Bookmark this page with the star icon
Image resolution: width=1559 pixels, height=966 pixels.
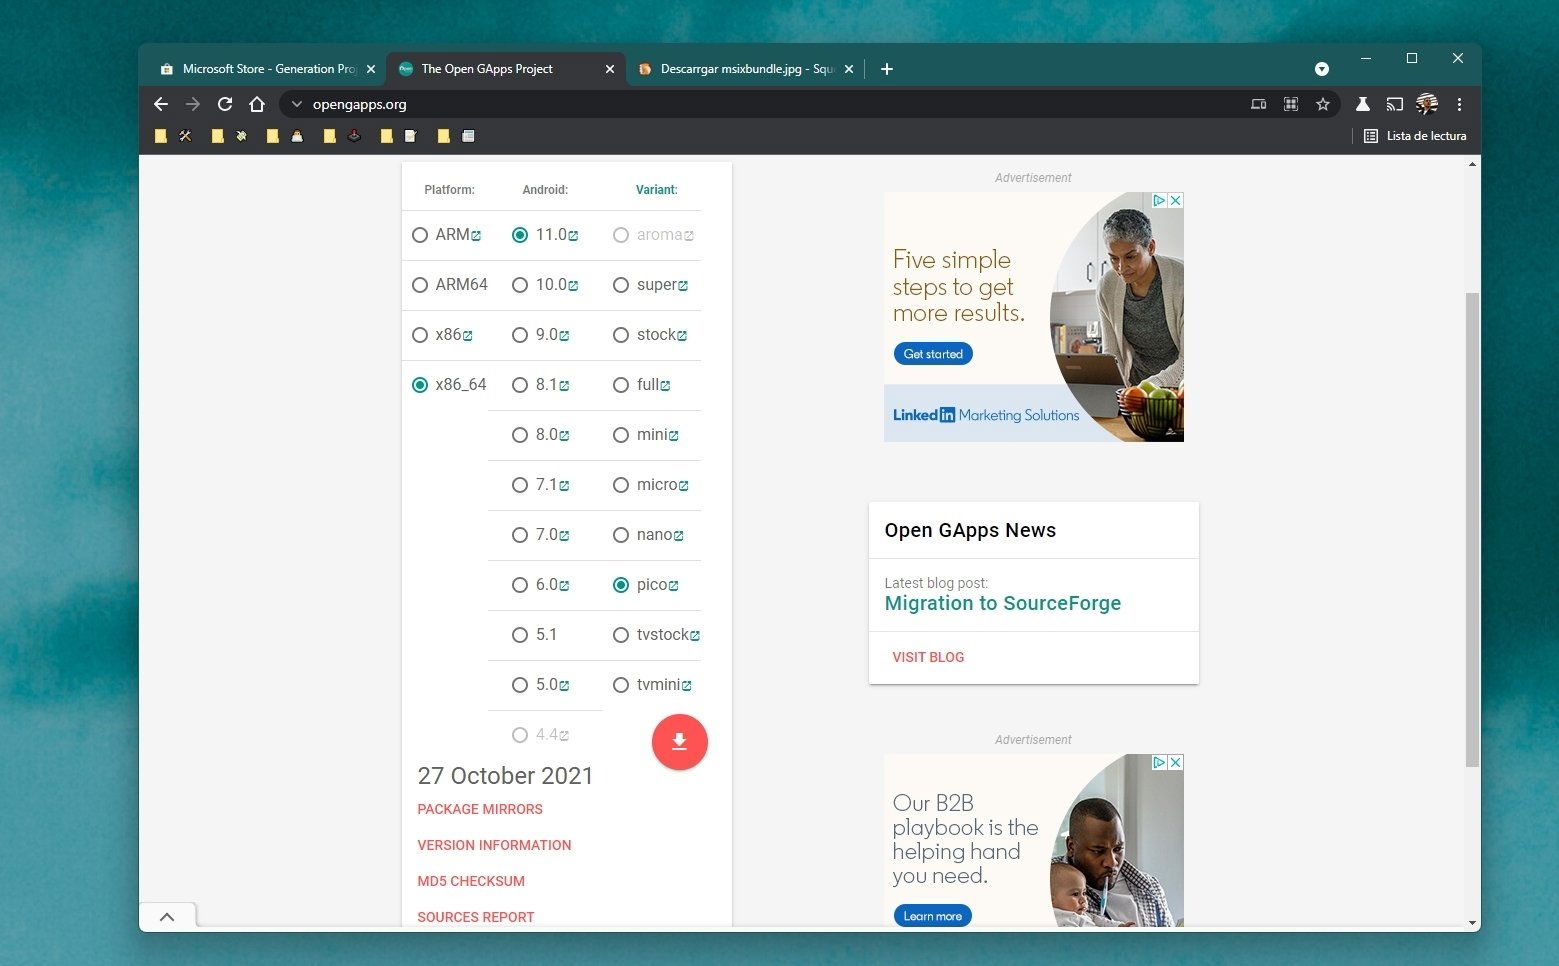[1323, 104]
